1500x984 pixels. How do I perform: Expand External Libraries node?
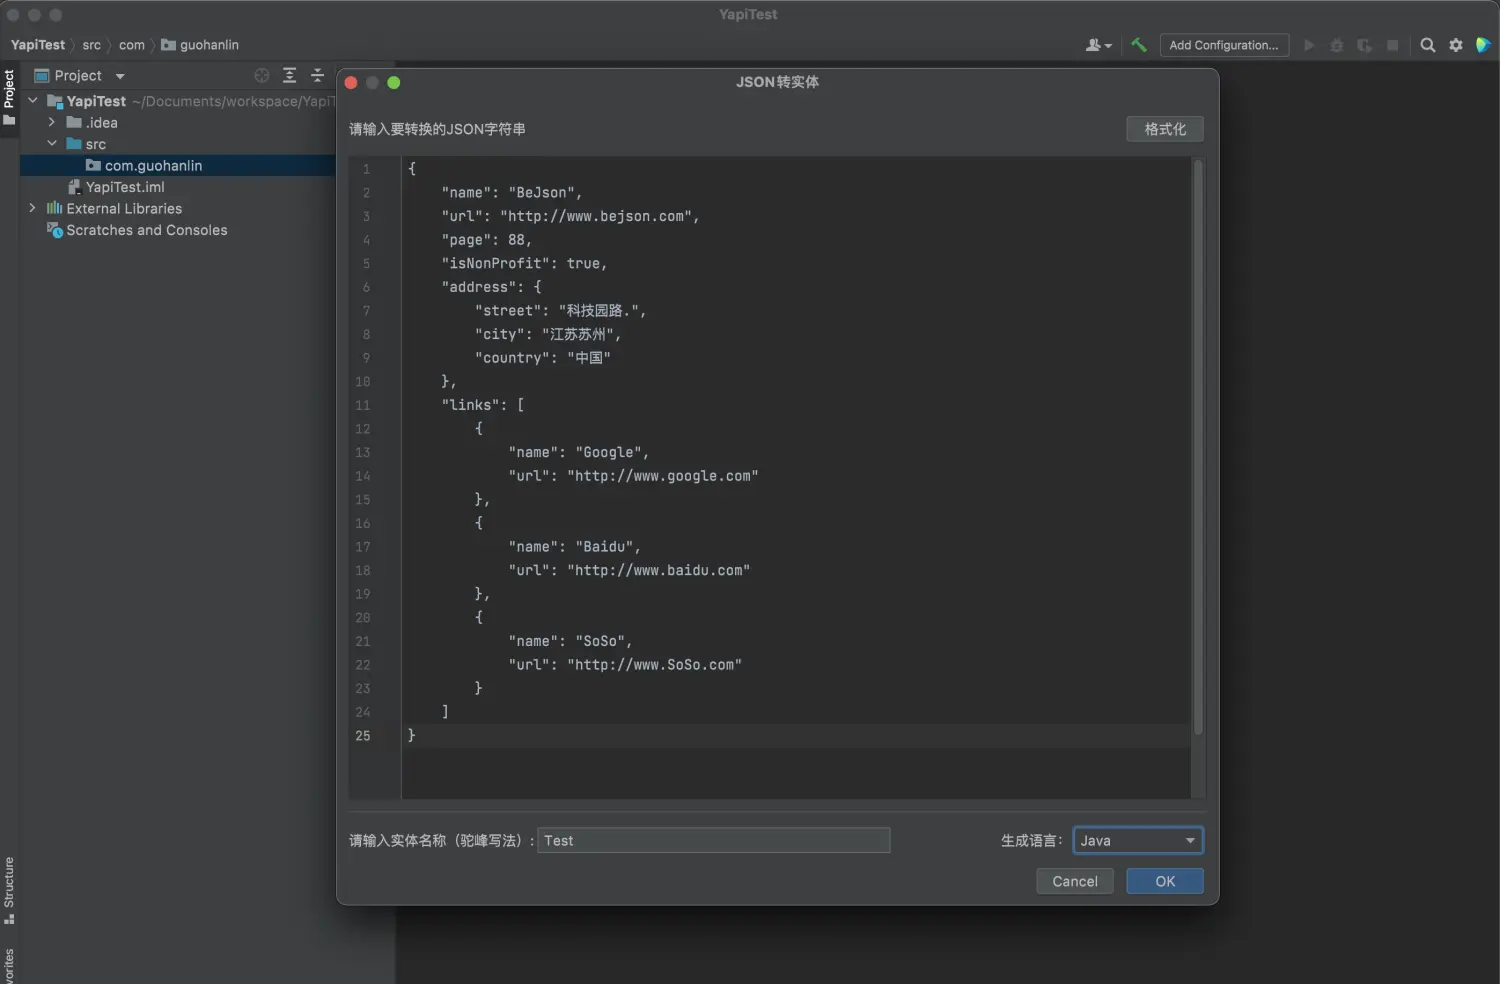click(33, 208)
